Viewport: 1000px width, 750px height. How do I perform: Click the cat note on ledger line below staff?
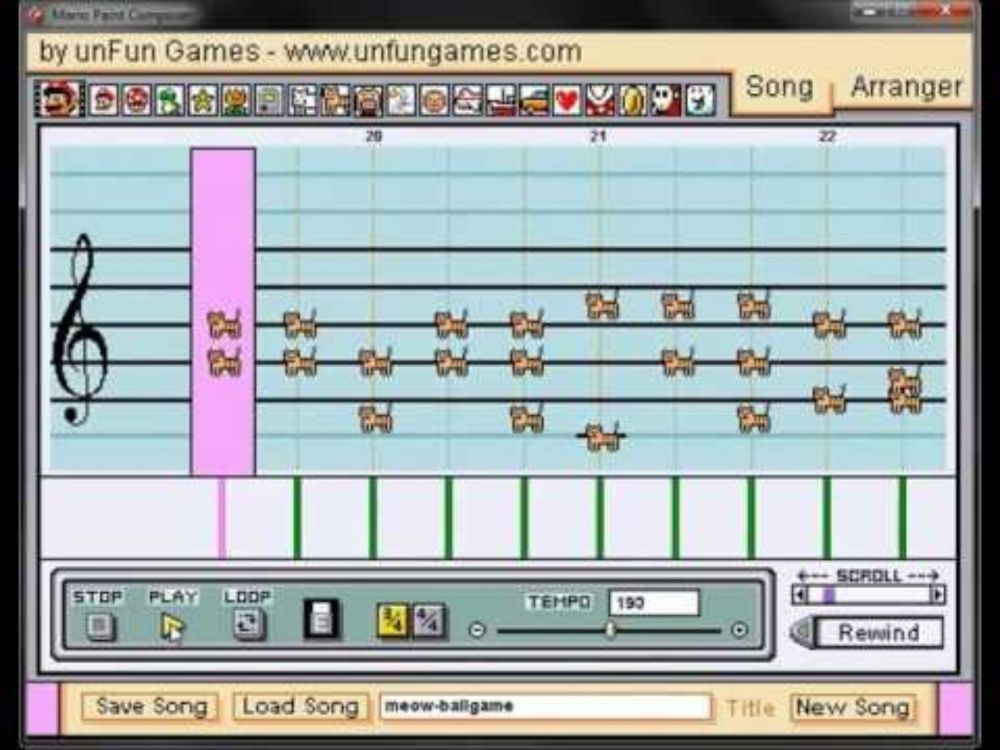point(601,438)
